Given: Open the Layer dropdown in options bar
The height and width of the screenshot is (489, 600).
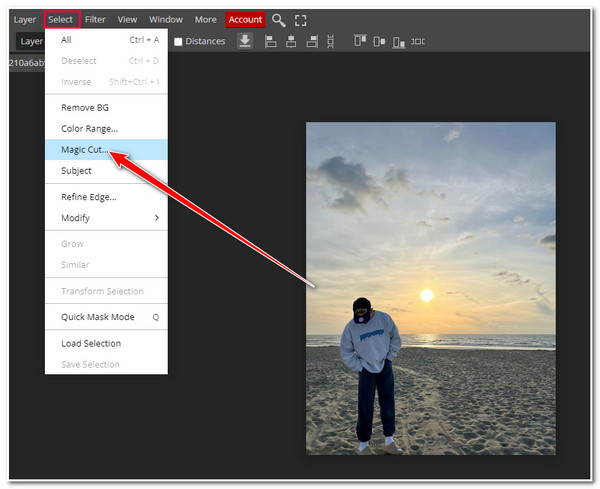Looking at the screenshot, I should click(x=31, y=41).
